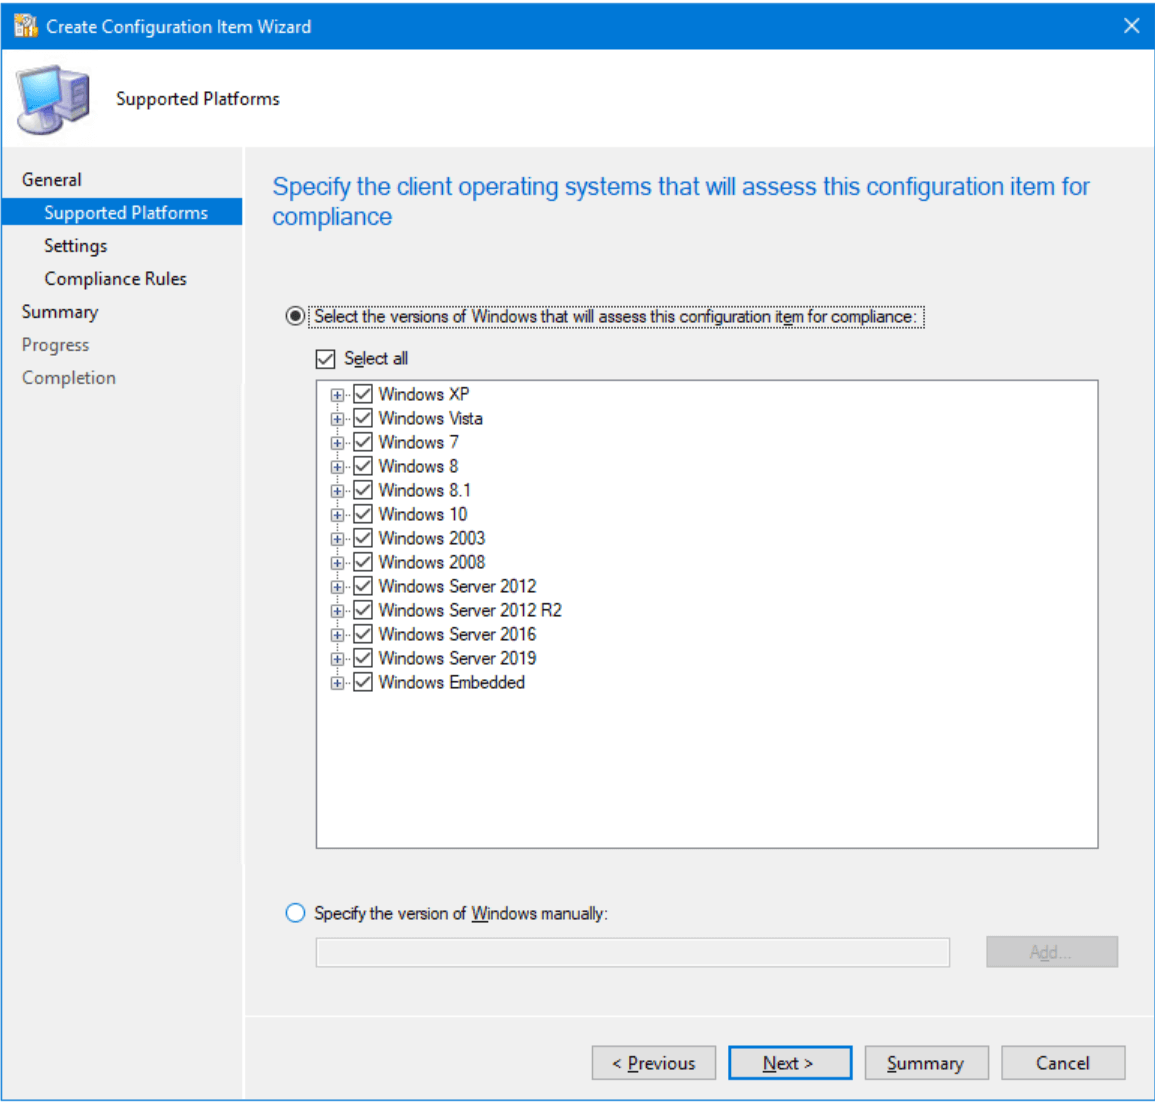The width and height of the screenshot is (1155, 1104).
Task: Select the 'Windows 10' tree label
Action: click(x=423, y=514)
